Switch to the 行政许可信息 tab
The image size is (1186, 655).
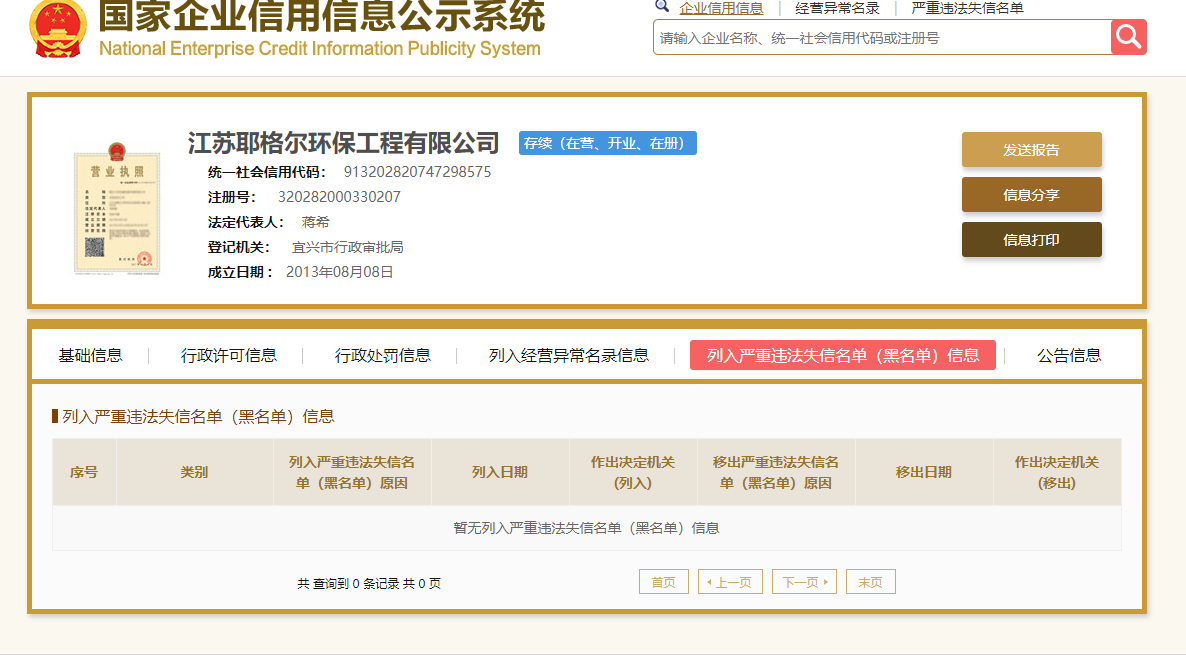(228, 355)
